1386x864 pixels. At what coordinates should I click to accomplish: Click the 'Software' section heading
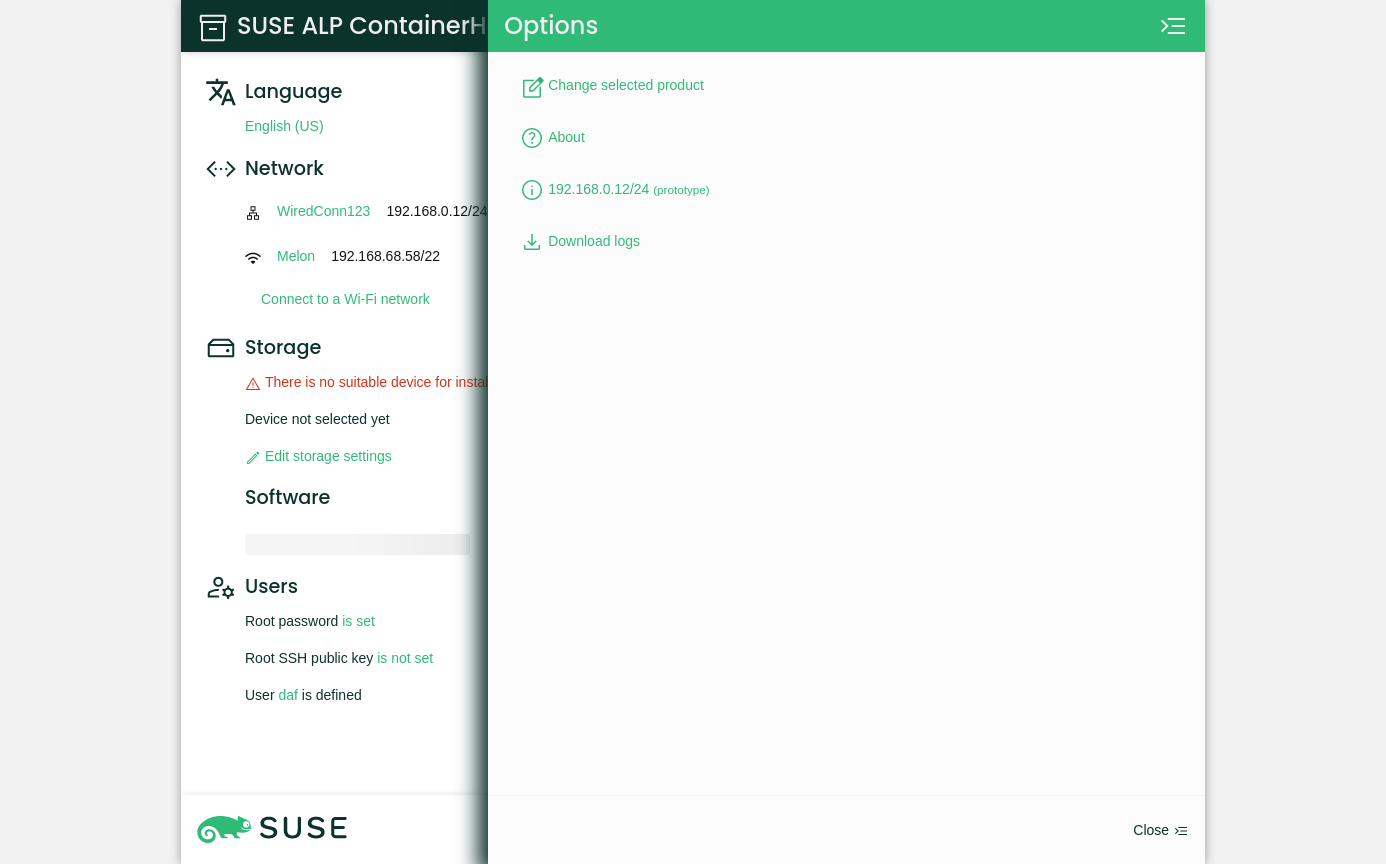[287, 497]
